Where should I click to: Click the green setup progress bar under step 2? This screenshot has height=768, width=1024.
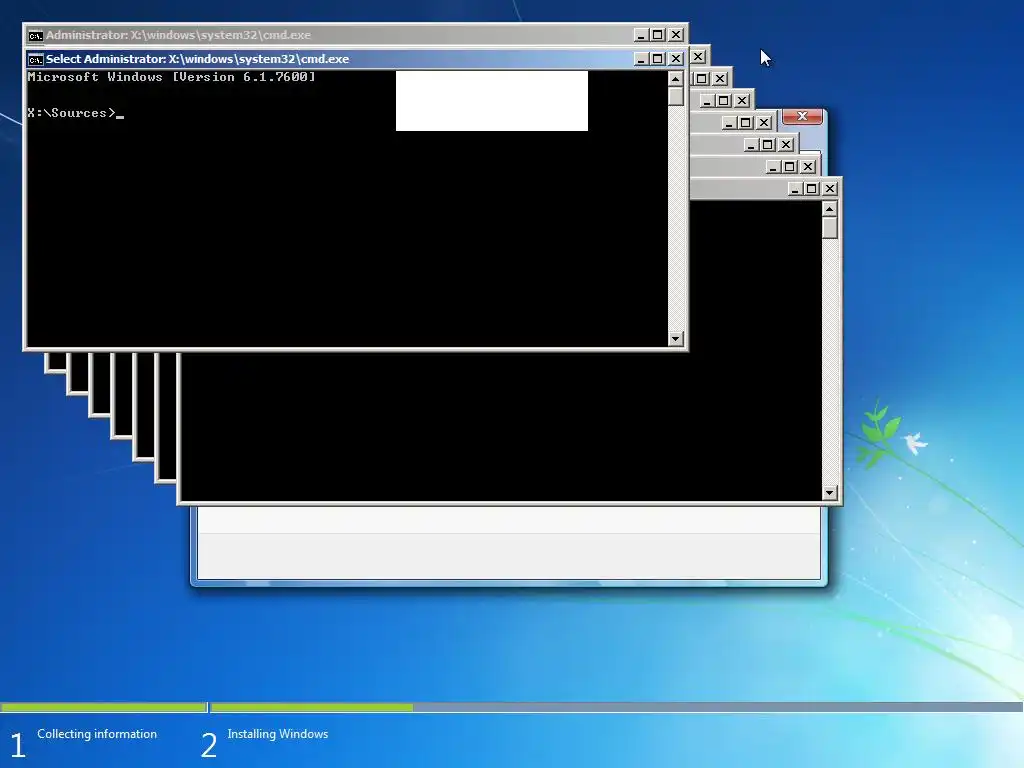tap(312, 707)
